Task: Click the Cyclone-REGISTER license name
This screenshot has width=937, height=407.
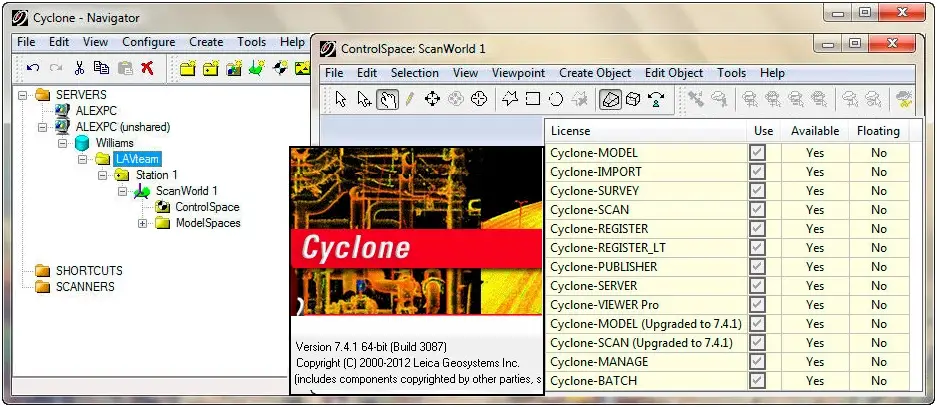Action: (x=599, y=229)
